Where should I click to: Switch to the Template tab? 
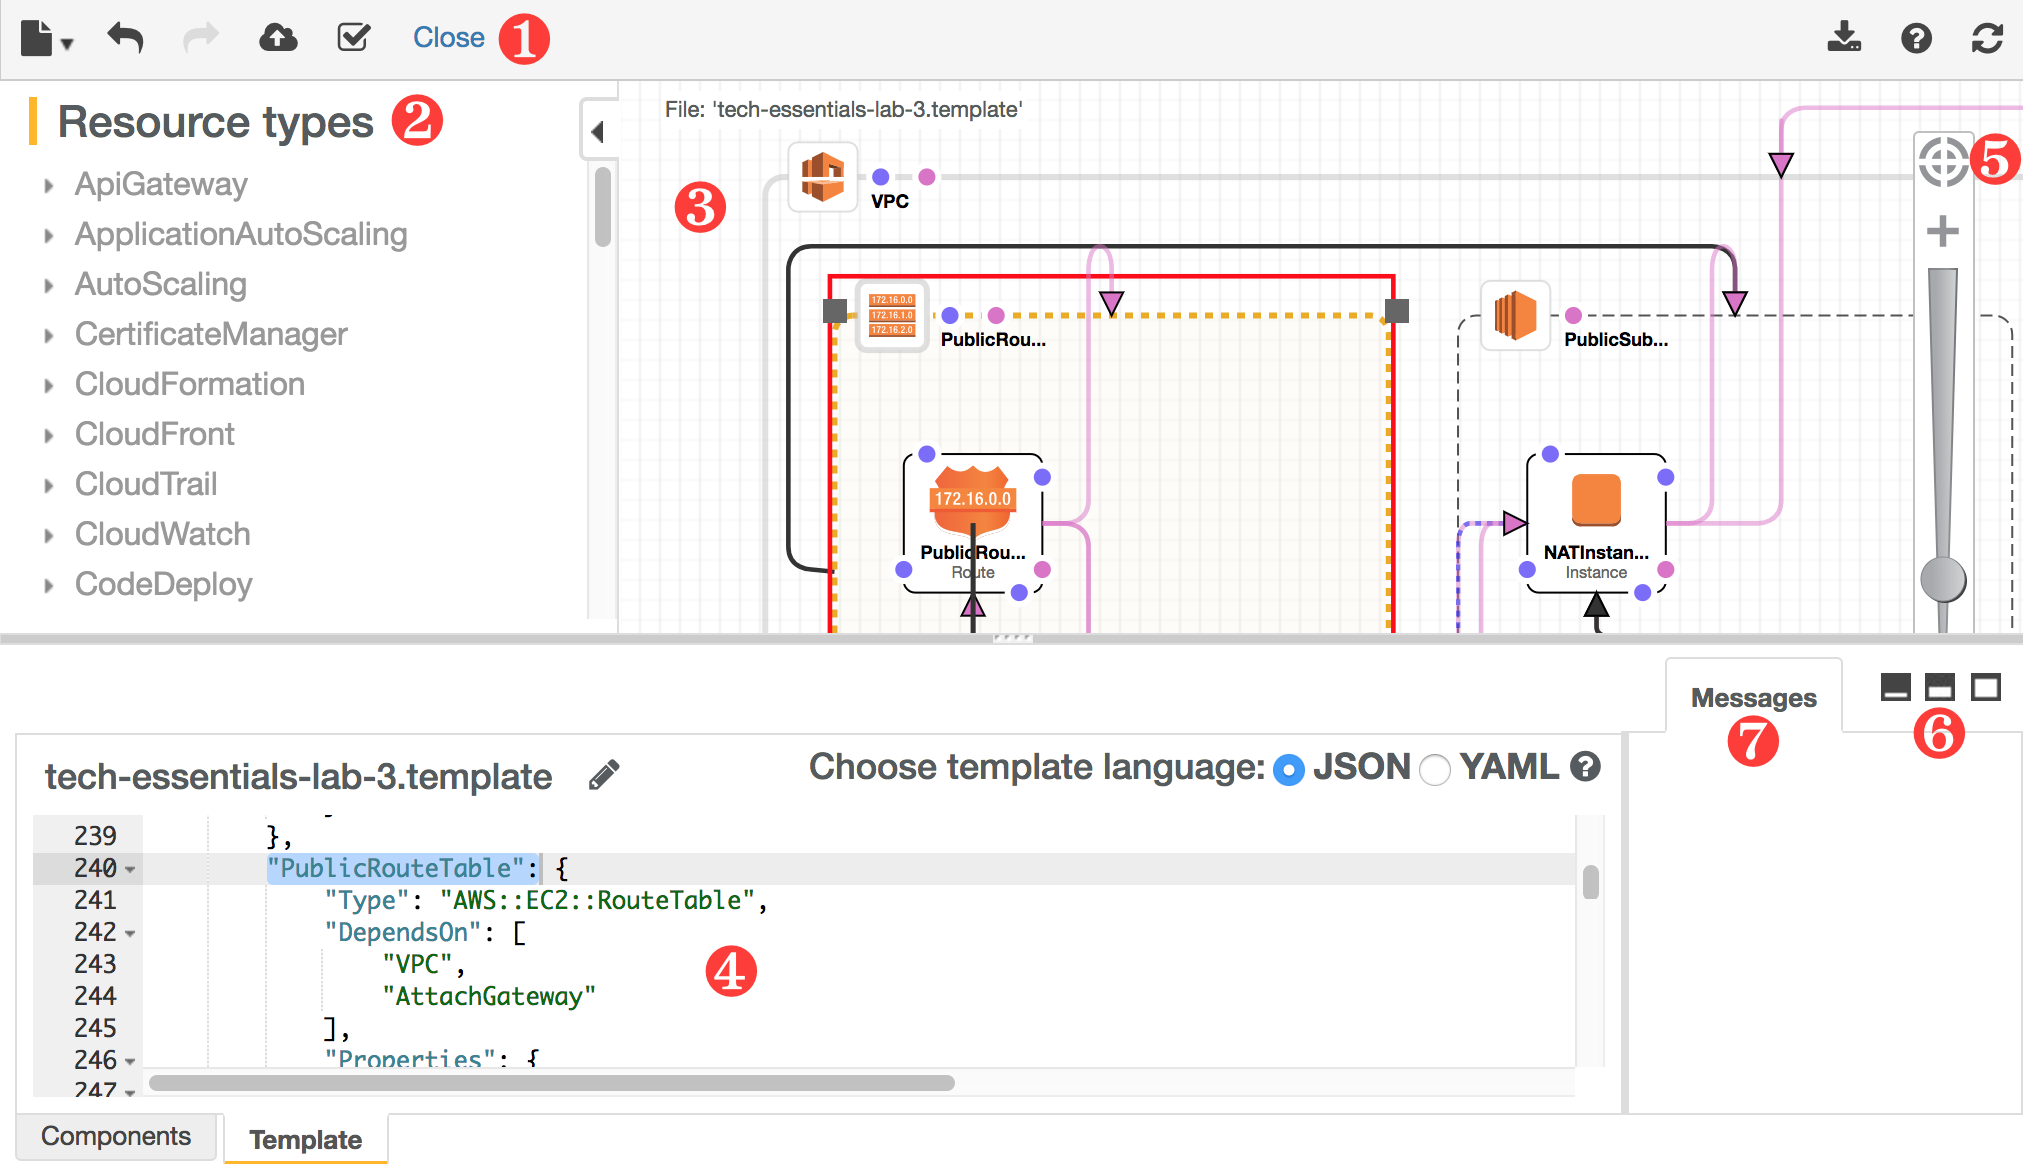pyautogui.click(x=306, y=1139)
